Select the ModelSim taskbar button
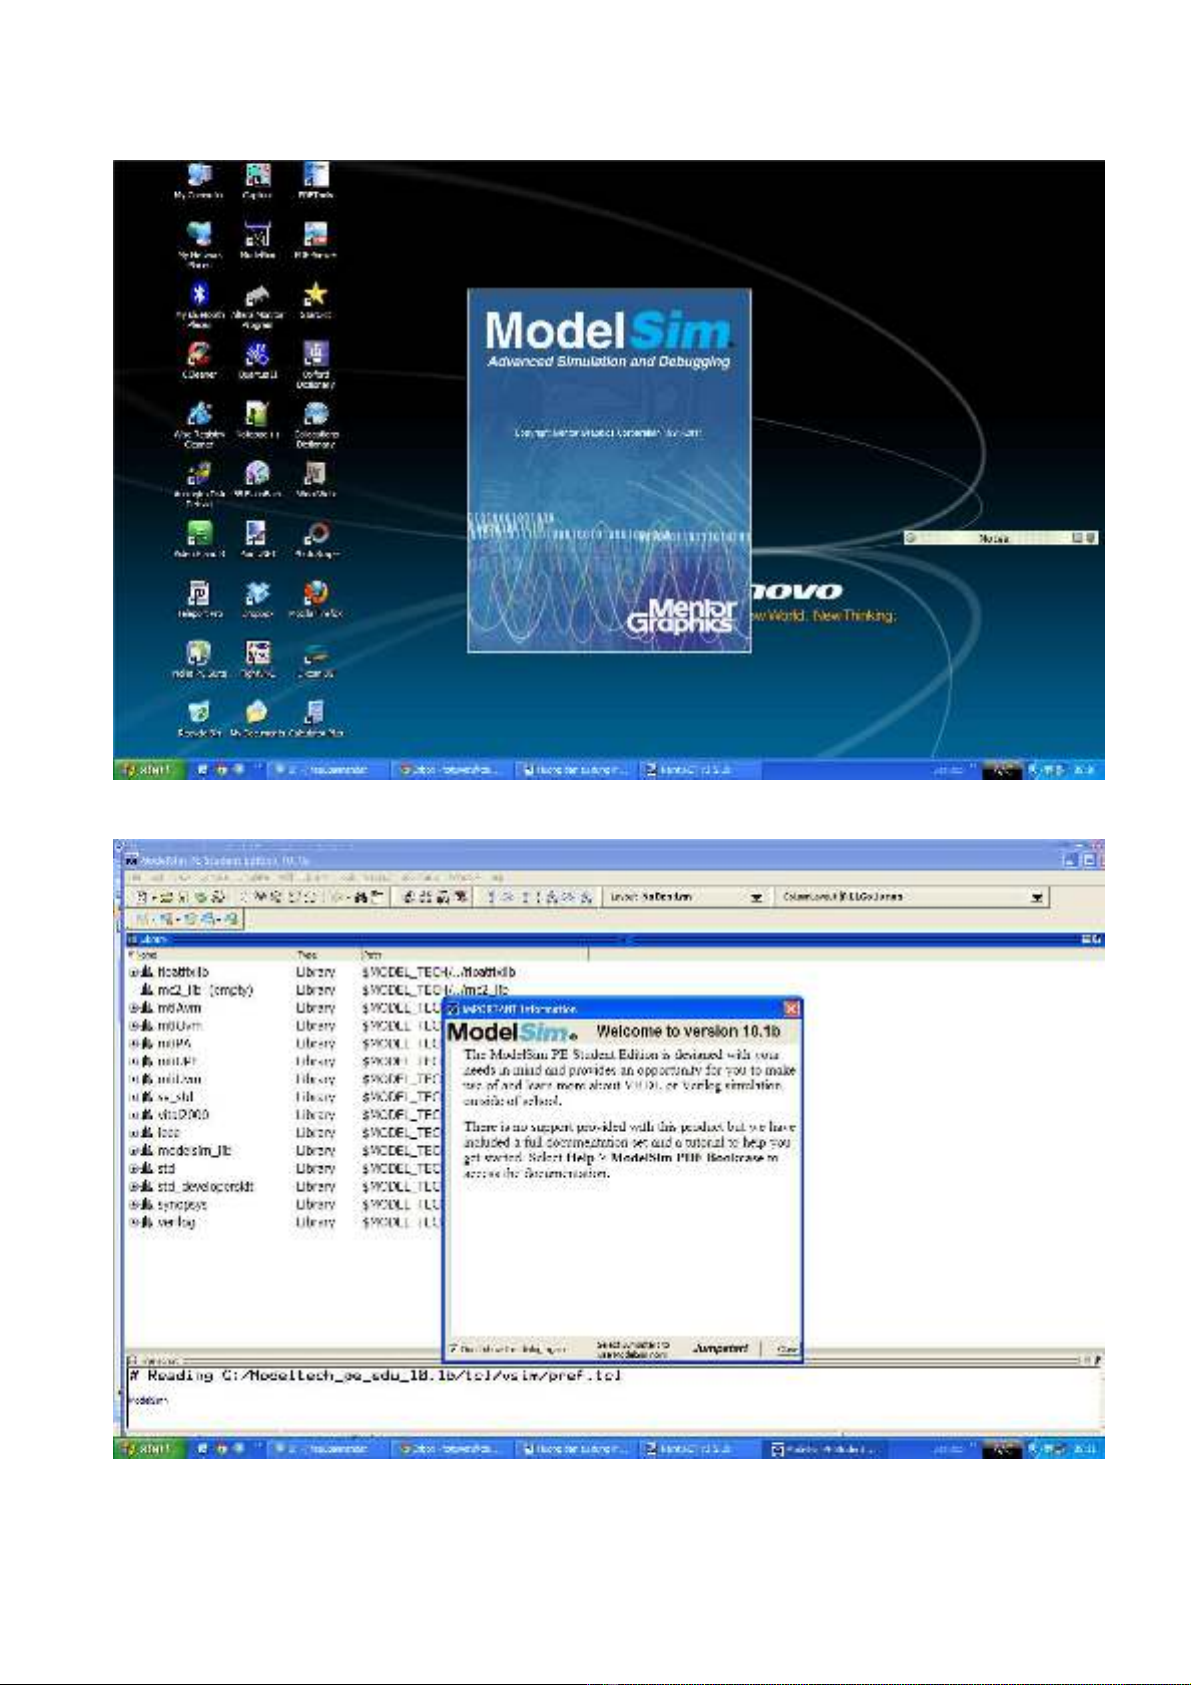This screenshot has height=1685, width=1191. click(825, 1448)
